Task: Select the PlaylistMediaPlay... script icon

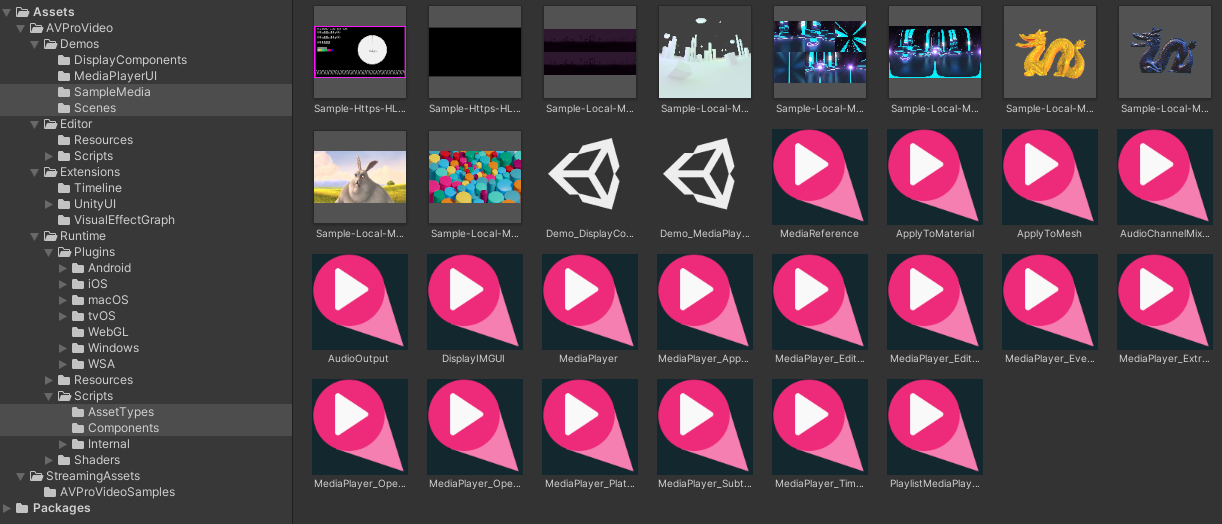Action: pyautogui.click(x=934, y=426)
